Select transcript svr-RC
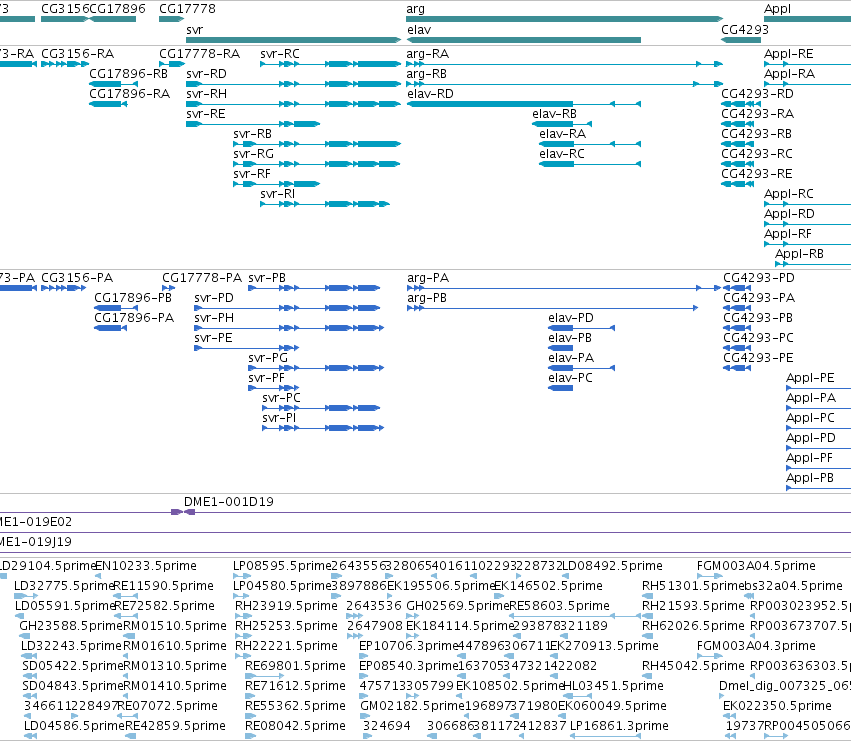The image size is (851, 741). pyautogui.click(x=331, y=64)
